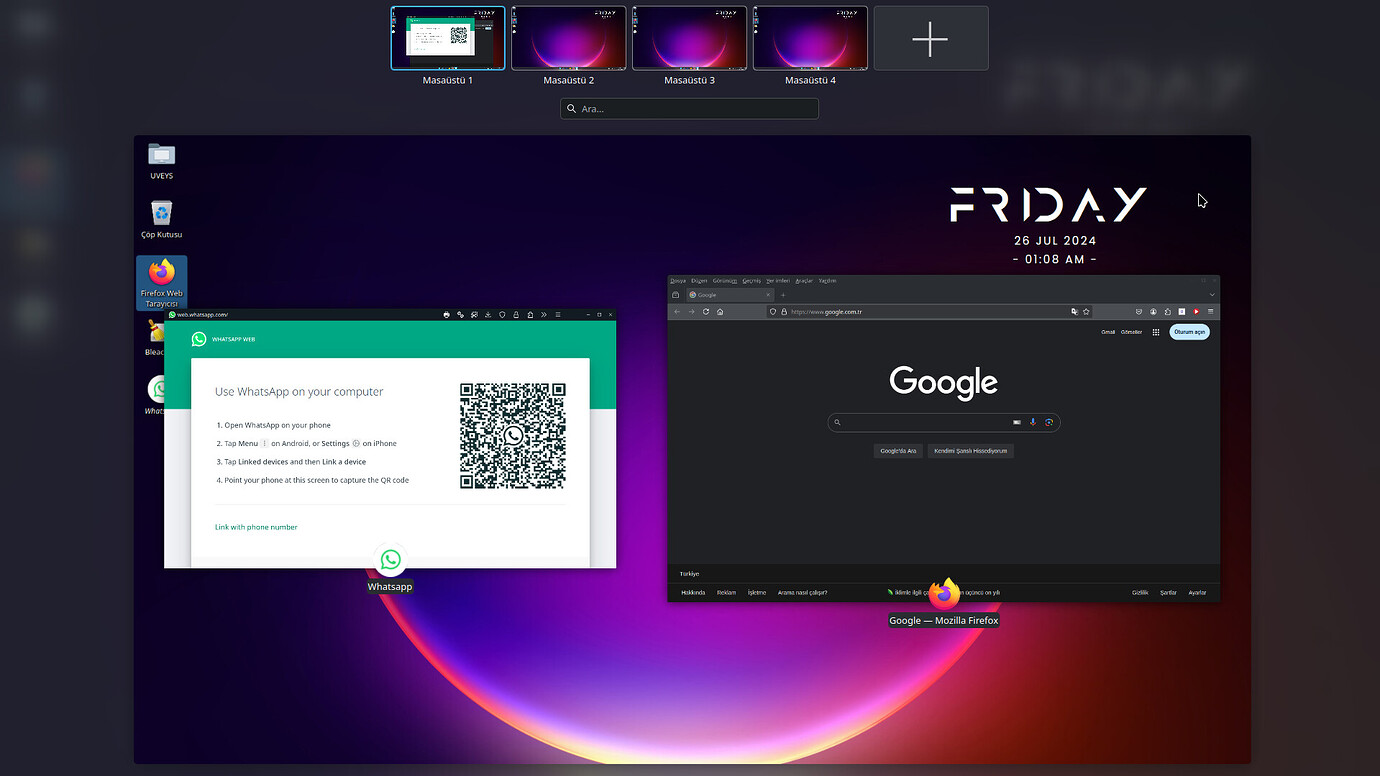This screenshot has height=776, width=1380.
Task: Open the Araçlar menu in Firefox
Action: (x=804, y=281)
